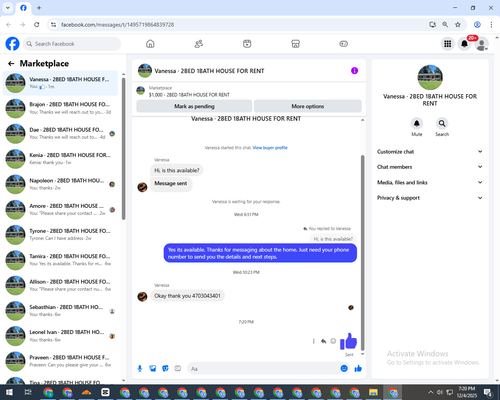Image resolution: width=500 pixels, height=400 pixels.
Task: Open more options dots beside thumbs-up message
Action: pos(313,341)
